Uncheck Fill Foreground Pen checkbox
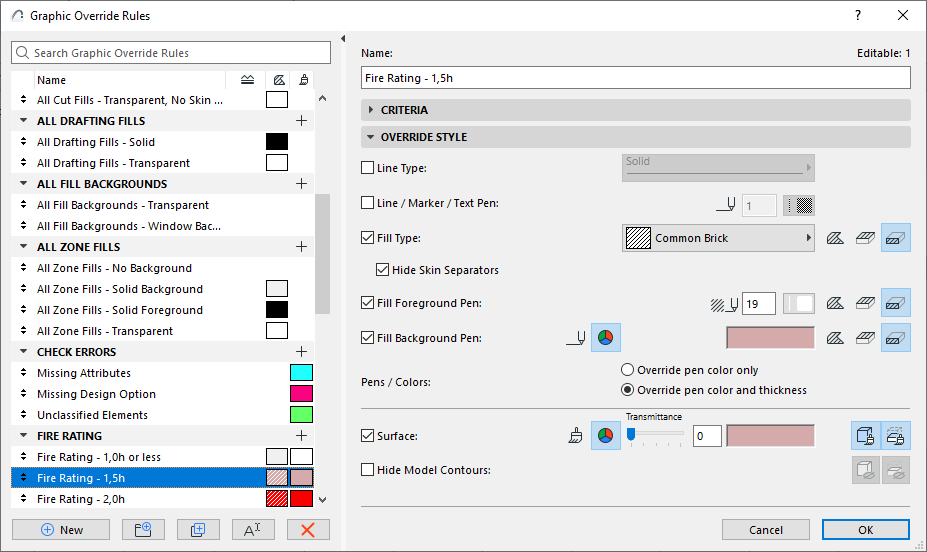927x552 pixels. pos(367,303)
